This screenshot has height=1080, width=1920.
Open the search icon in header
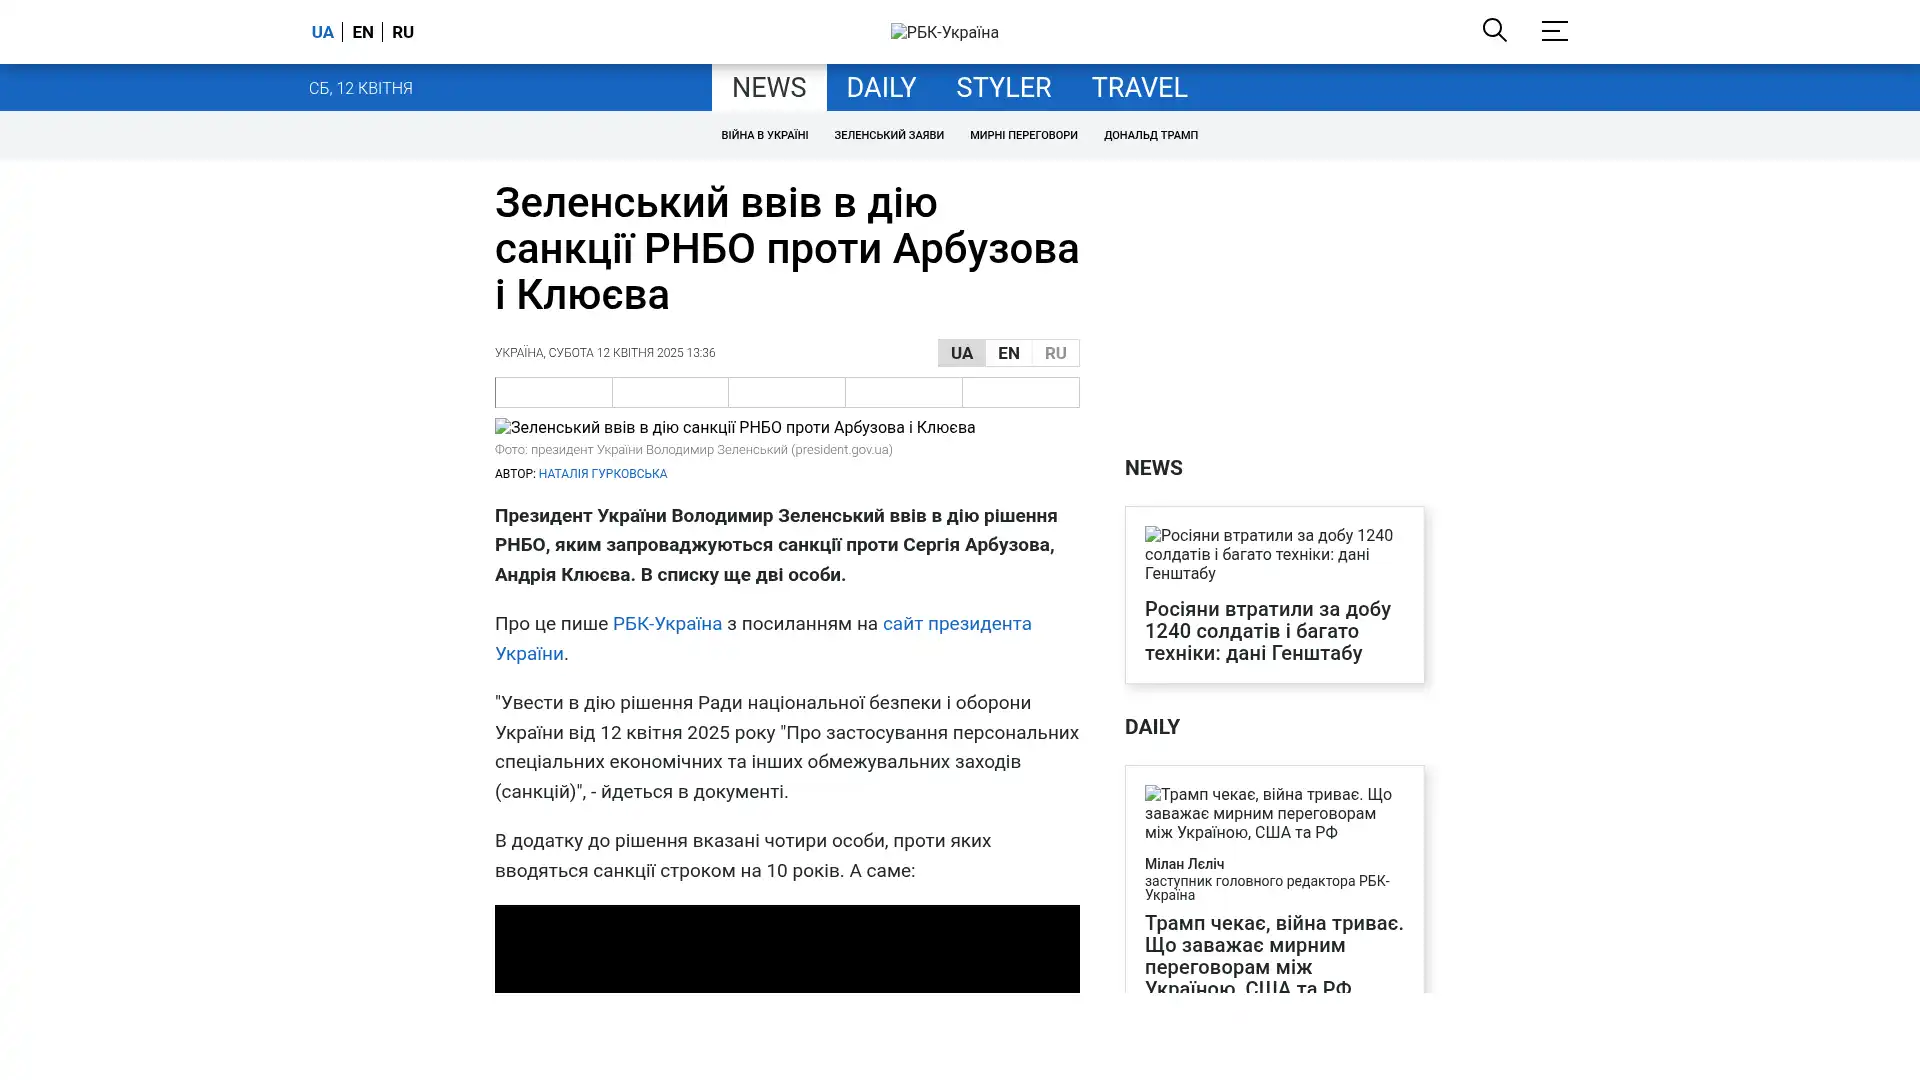1494,31
